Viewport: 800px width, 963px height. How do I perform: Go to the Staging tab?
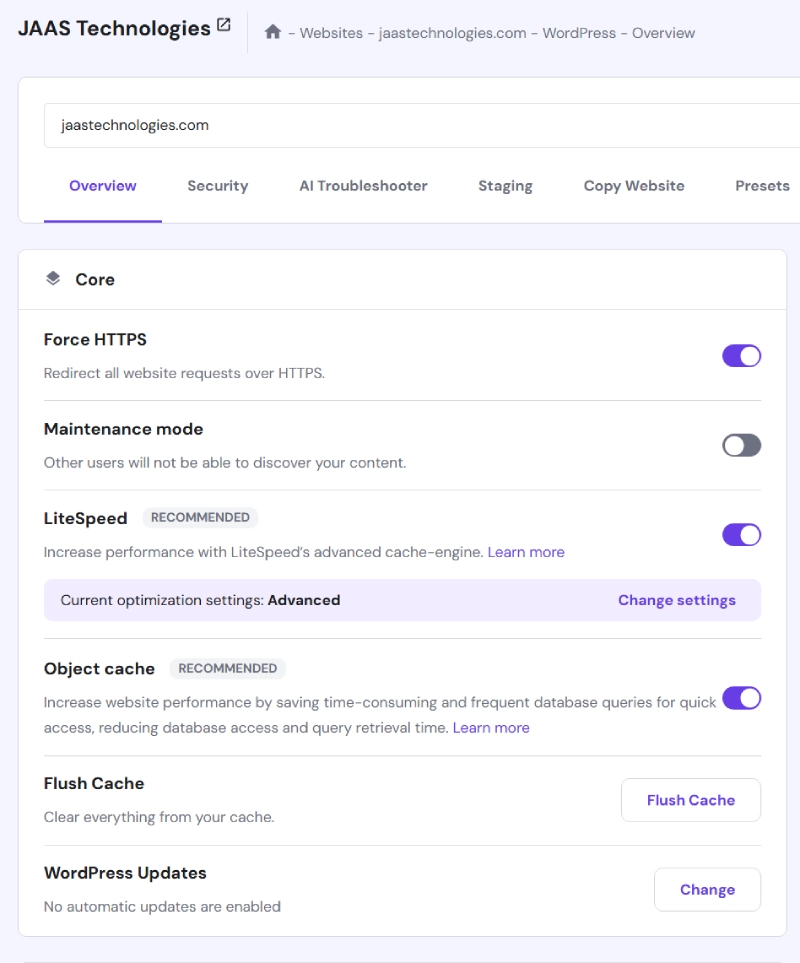click(x=505, y=185)
